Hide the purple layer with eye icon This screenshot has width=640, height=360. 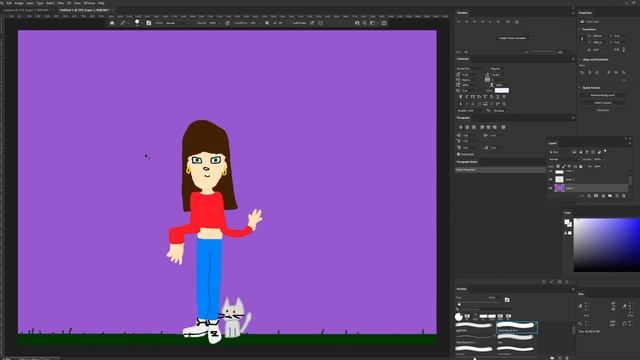pos(551,188)
